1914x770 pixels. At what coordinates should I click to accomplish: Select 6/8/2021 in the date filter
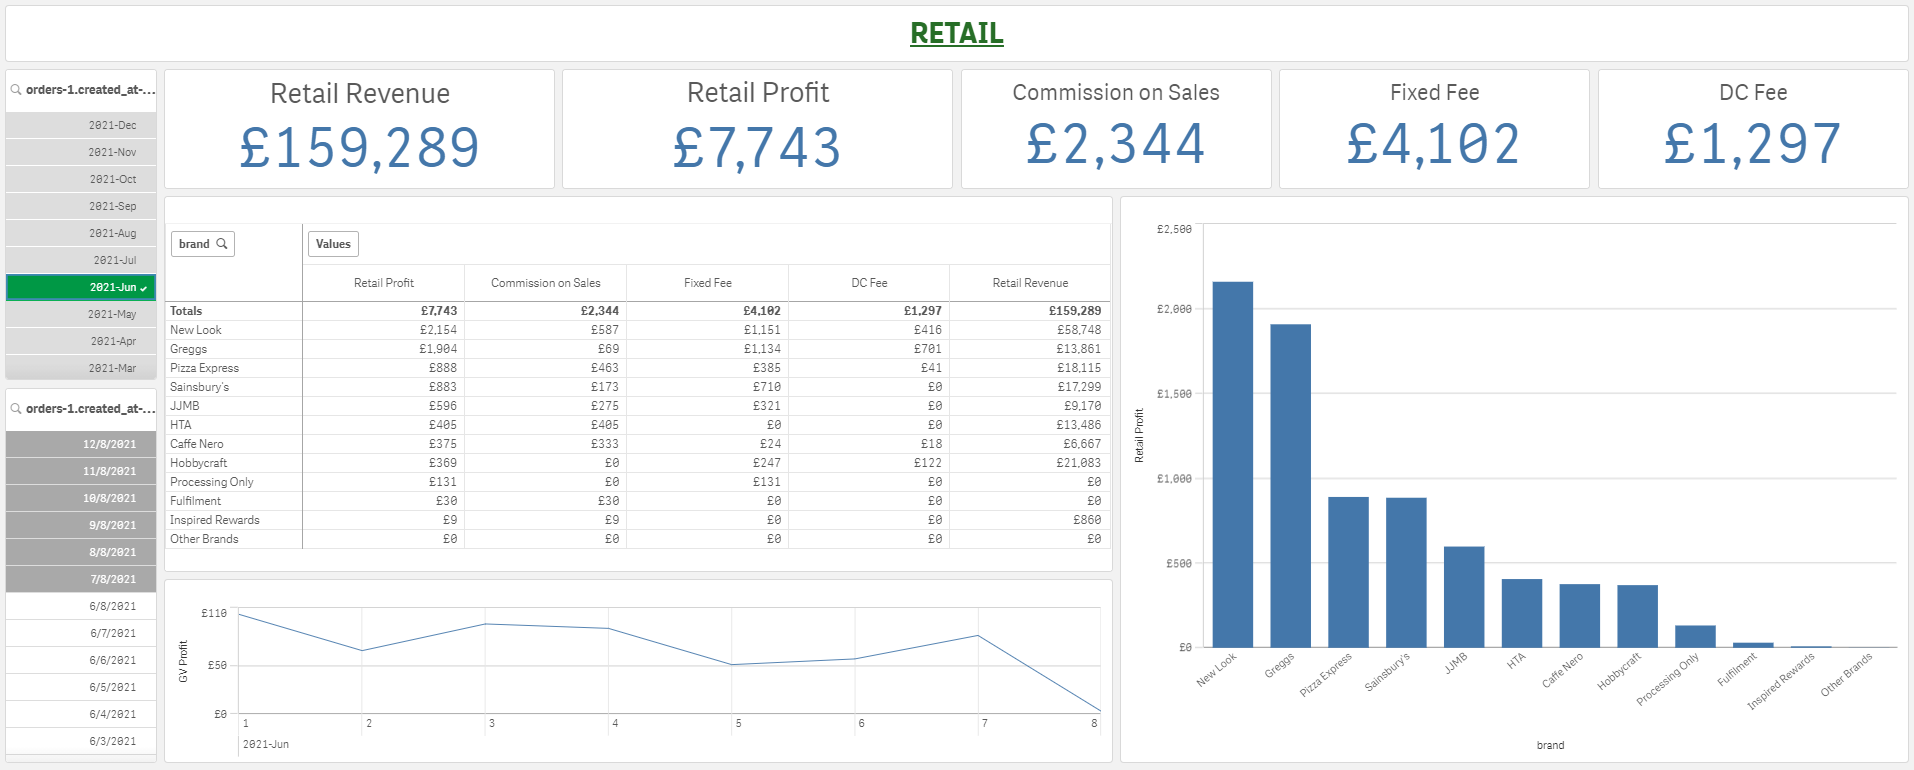point(81,607)
